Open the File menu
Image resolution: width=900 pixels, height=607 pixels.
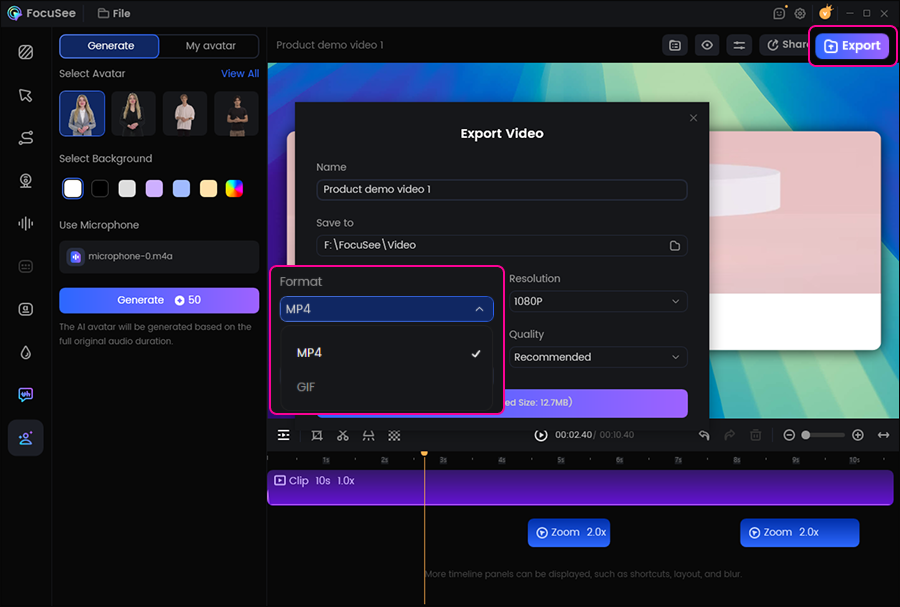[x=114, y=14]
